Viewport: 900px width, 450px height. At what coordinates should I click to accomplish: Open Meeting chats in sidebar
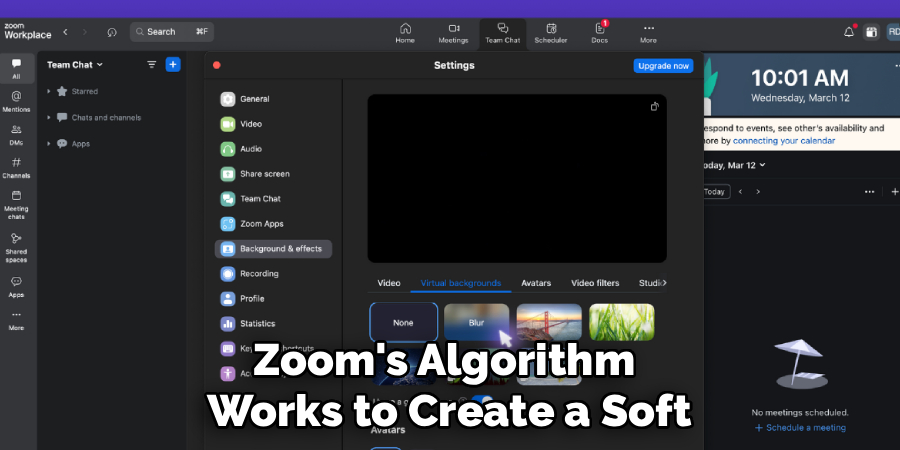(x=16, y=205)
